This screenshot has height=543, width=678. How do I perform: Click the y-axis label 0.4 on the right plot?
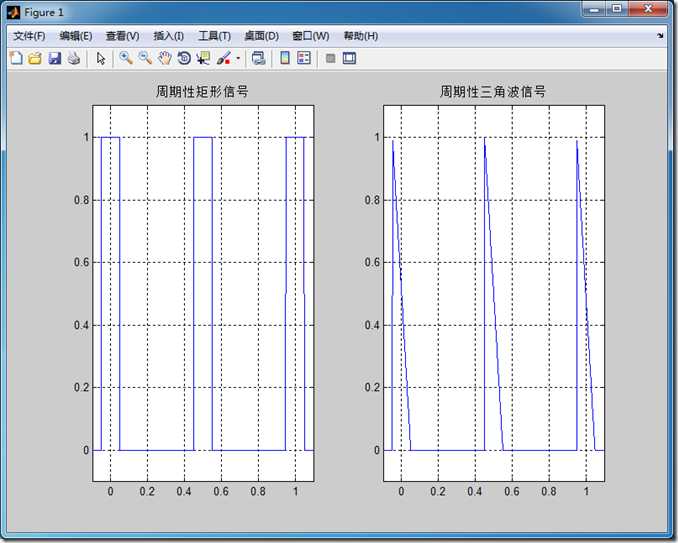[x=372, y=325]
